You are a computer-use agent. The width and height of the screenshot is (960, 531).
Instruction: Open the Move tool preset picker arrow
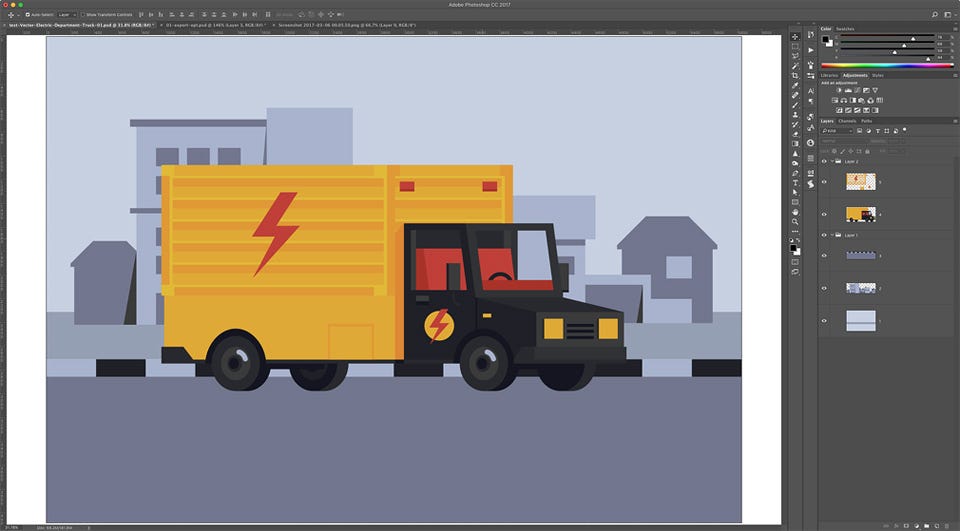tap(18, 15)
